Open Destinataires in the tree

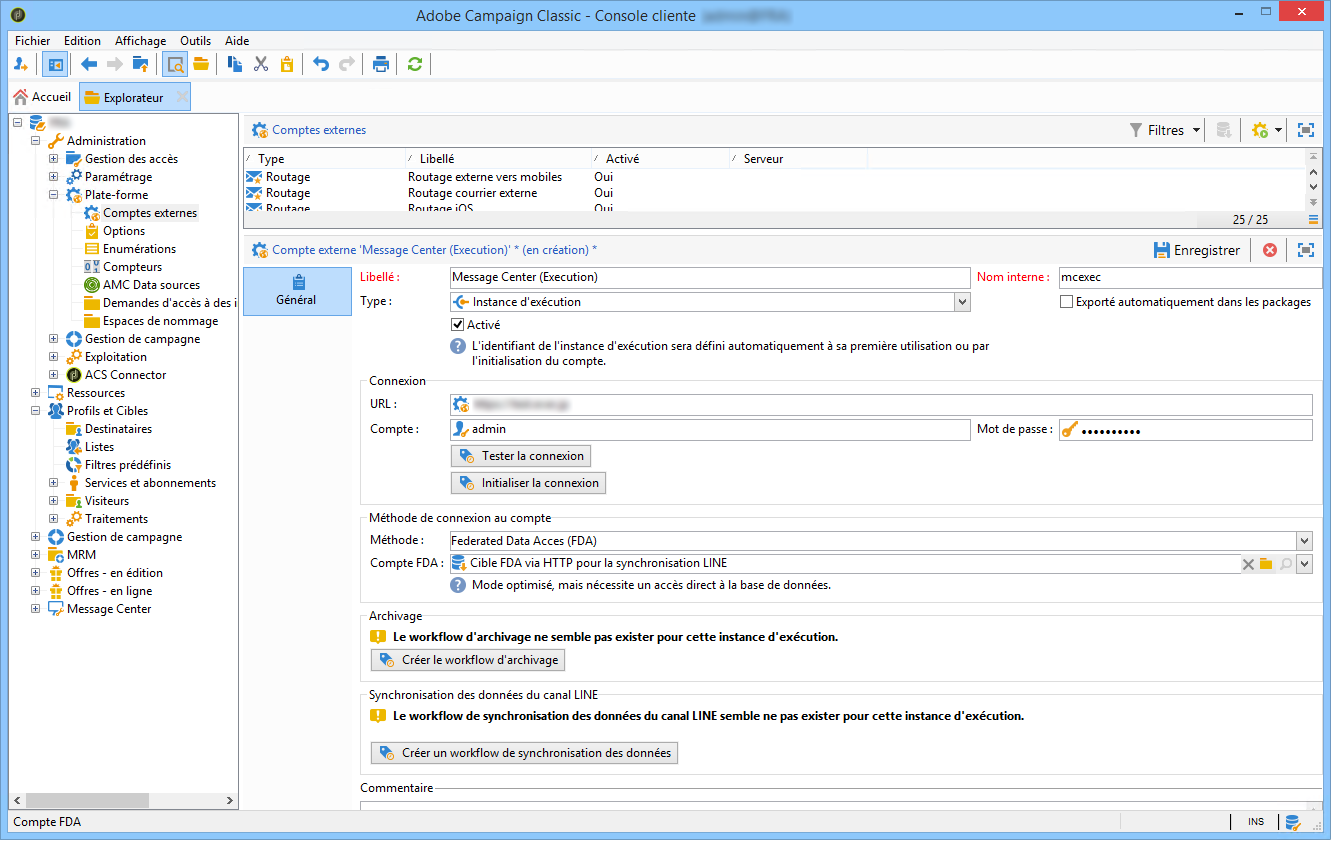(118, 429)
